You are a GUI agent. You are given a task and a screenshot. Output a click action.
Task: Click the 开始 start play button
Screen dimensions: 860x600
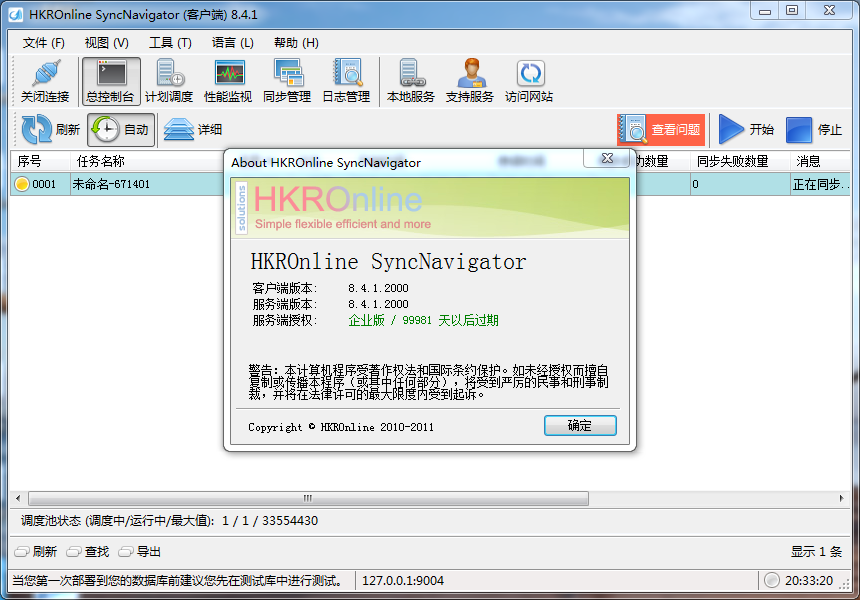[x=746, y=129]
